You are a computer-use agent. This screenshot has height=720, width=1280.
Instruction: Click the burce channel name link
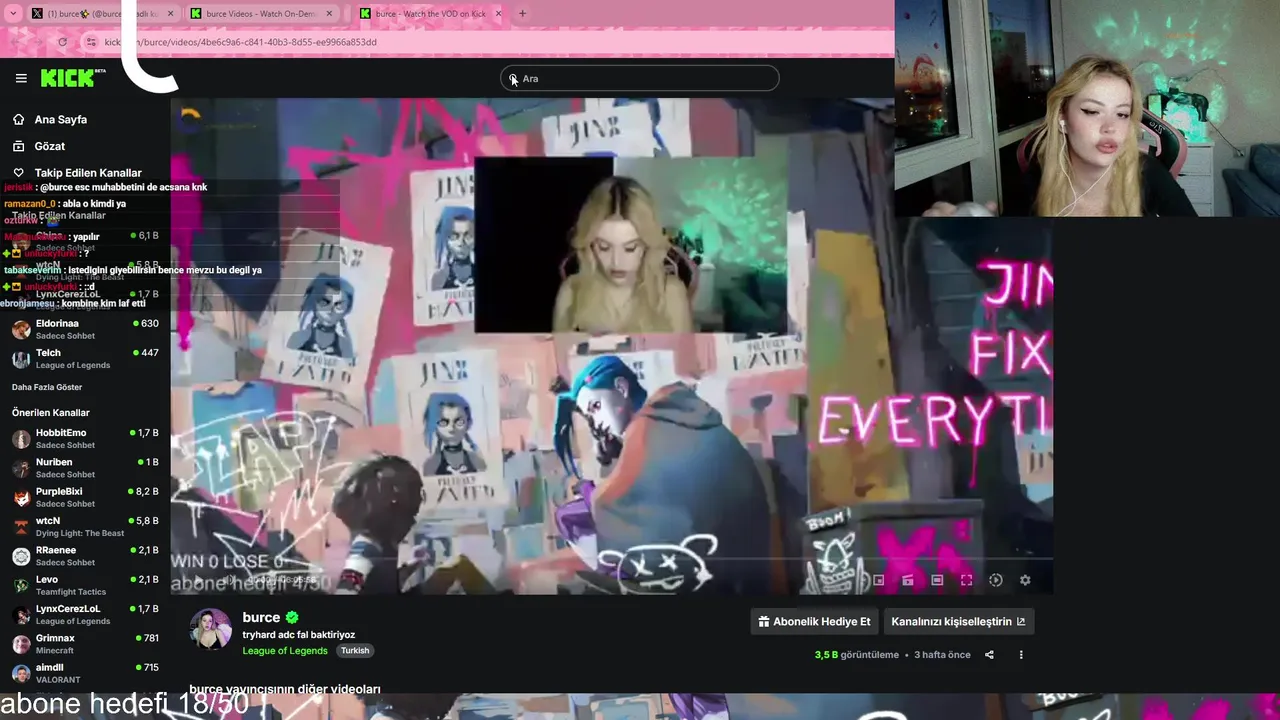tap(261, 618)
